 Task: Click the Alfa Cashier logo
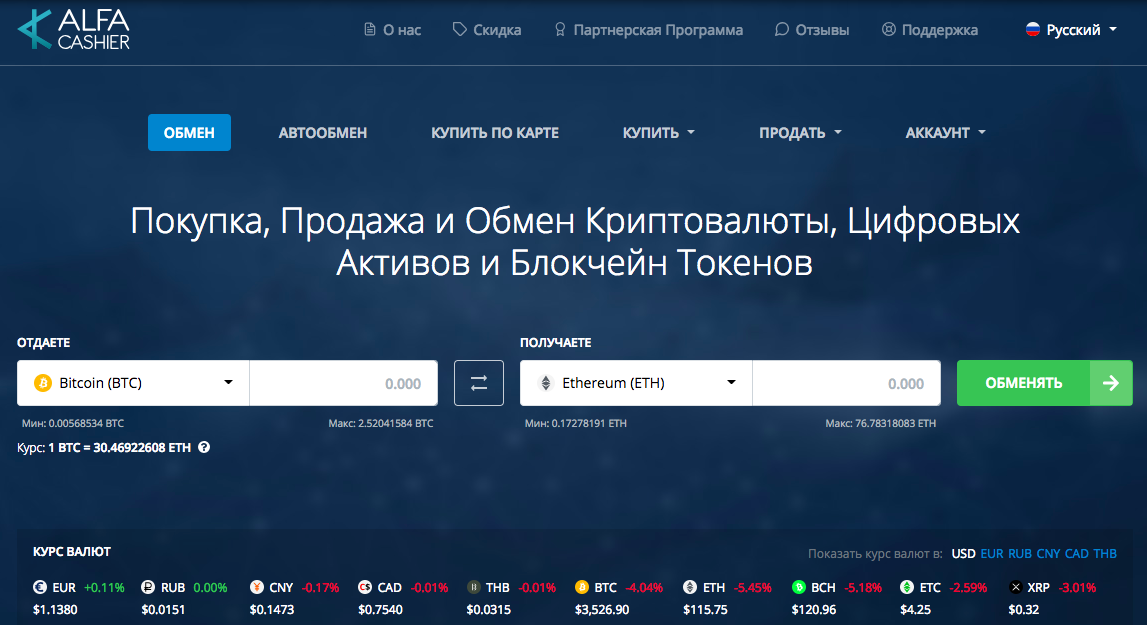coord(74,29)
